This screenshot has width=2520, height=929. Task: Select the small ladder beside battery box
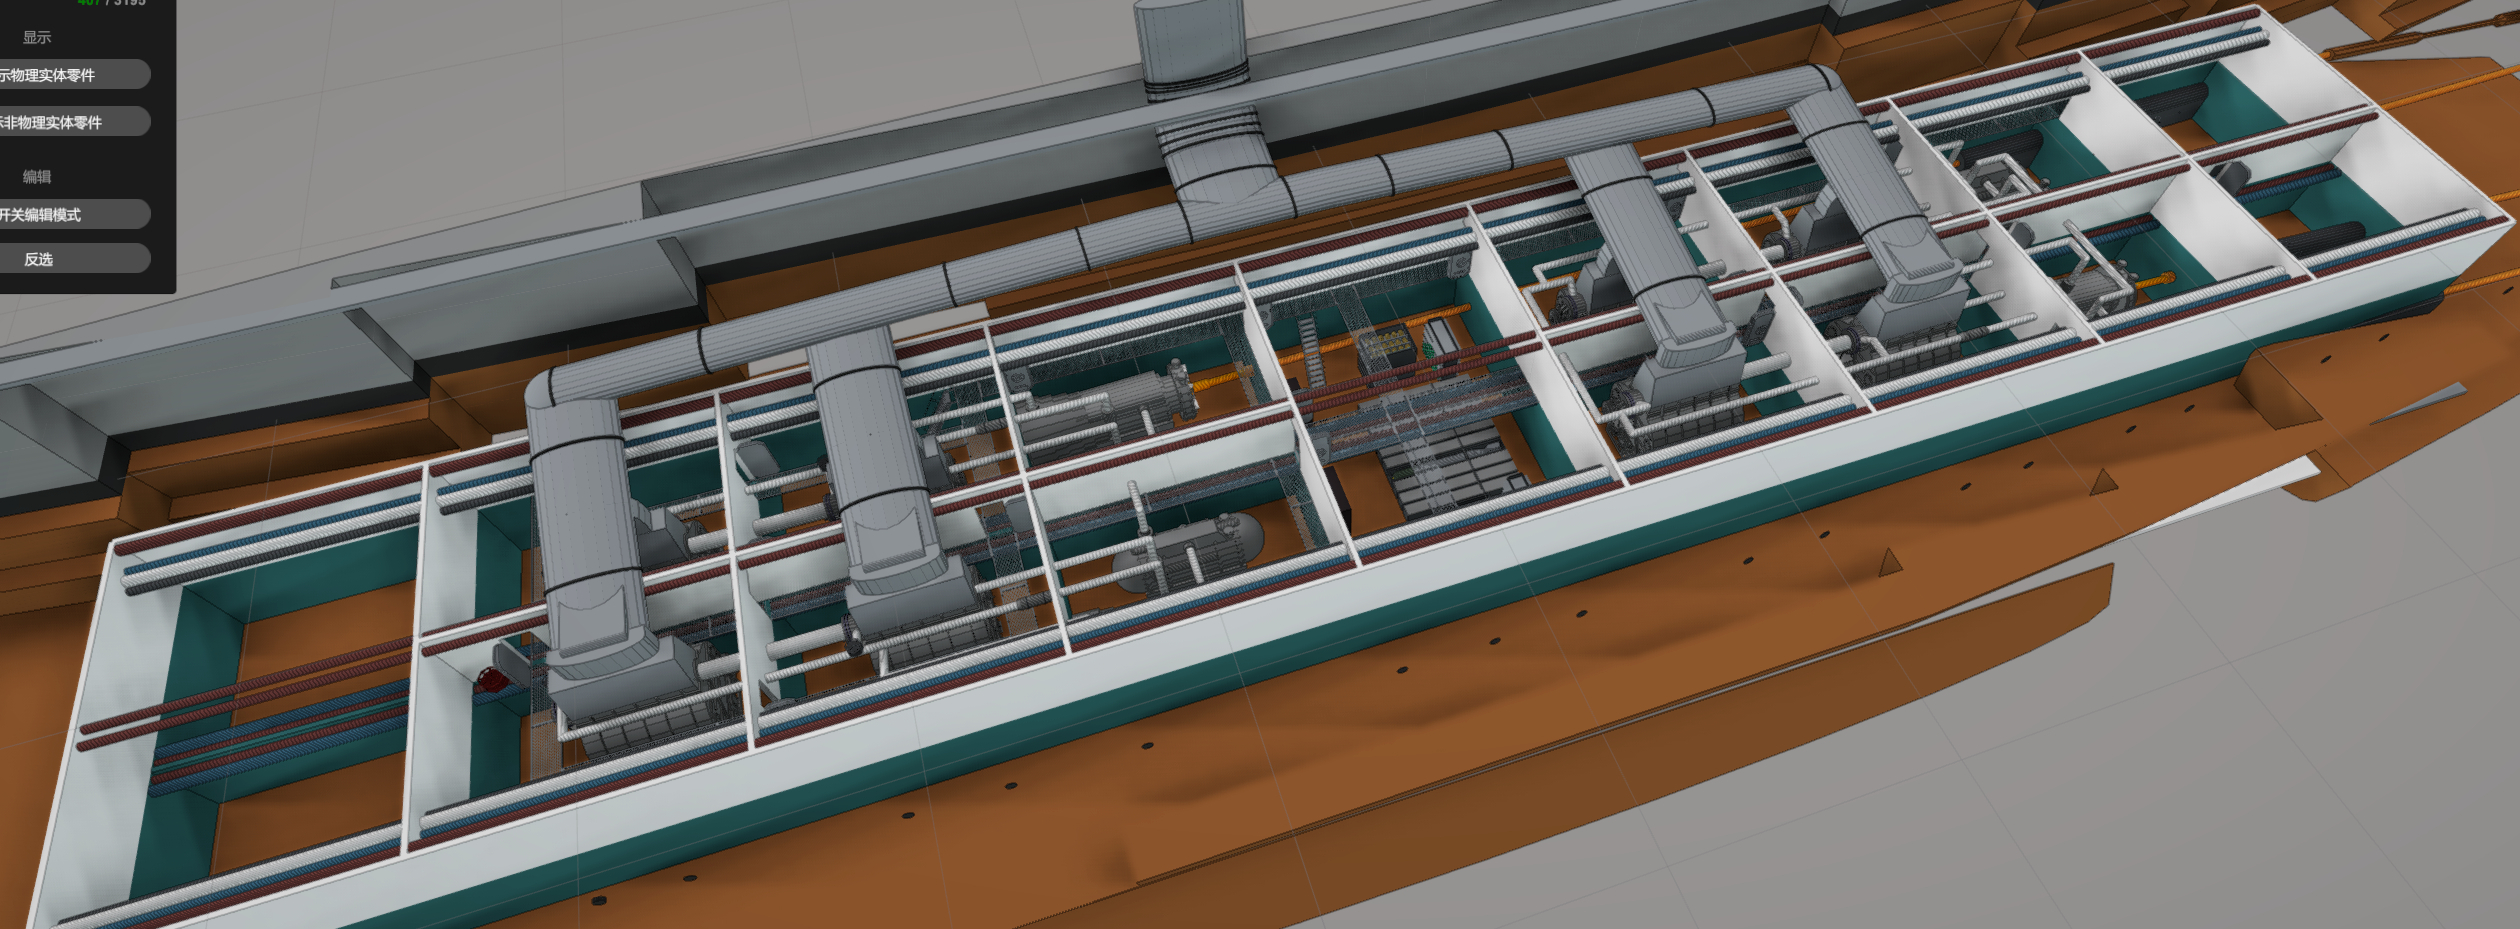click(x=1310, y=350)
